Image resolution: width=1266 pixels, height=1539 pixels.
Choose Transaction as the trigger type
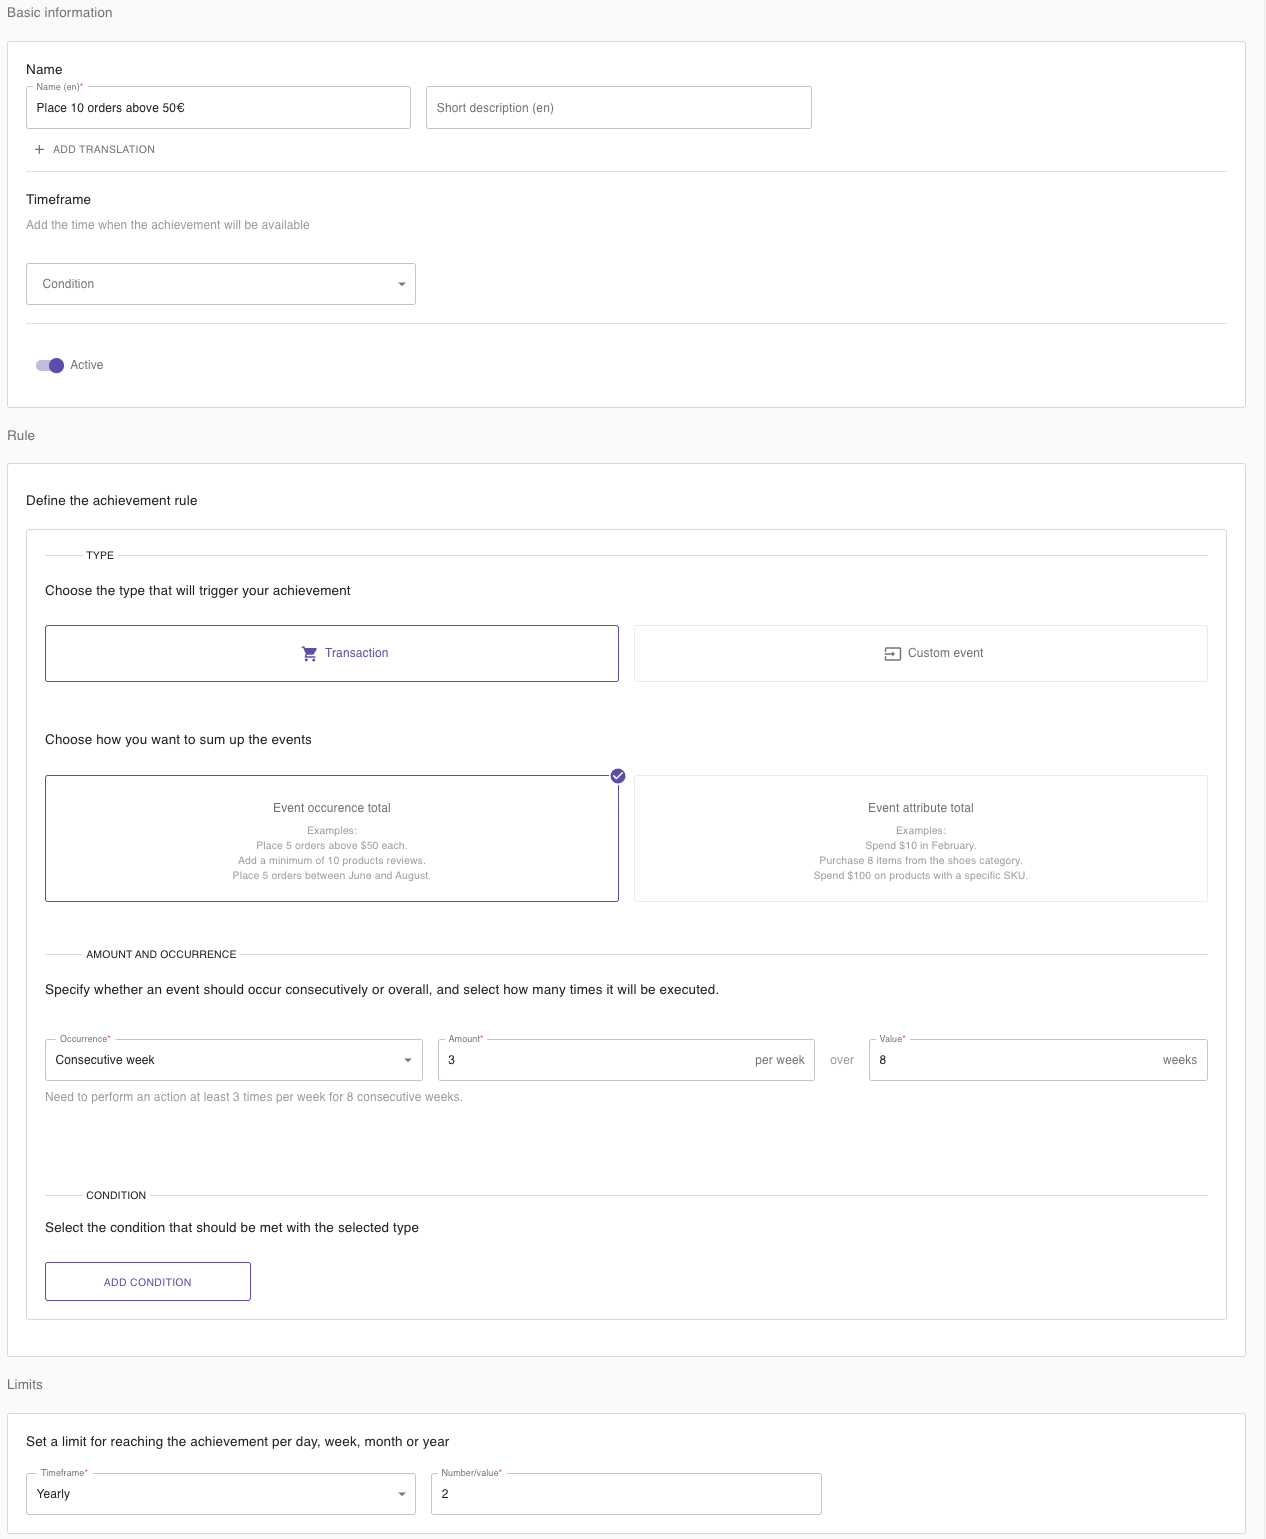pos(332,653)
